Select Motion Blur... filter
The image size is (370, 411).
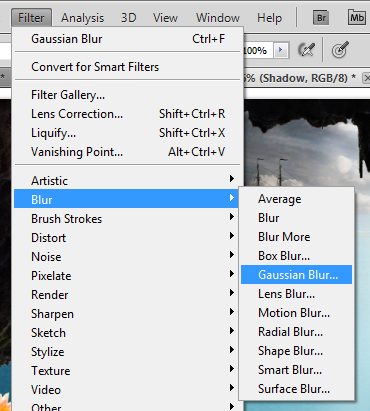[296, 313]
